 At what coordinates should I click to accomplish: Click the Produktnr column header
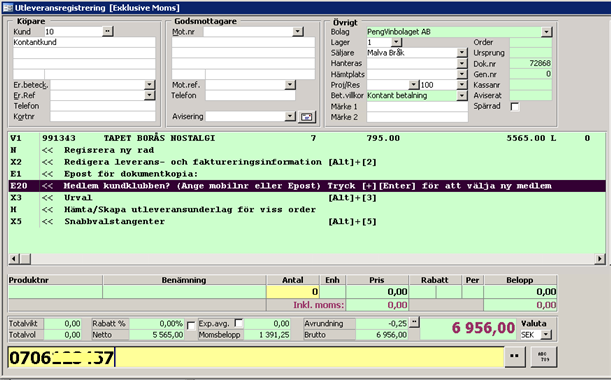[55, 280]
